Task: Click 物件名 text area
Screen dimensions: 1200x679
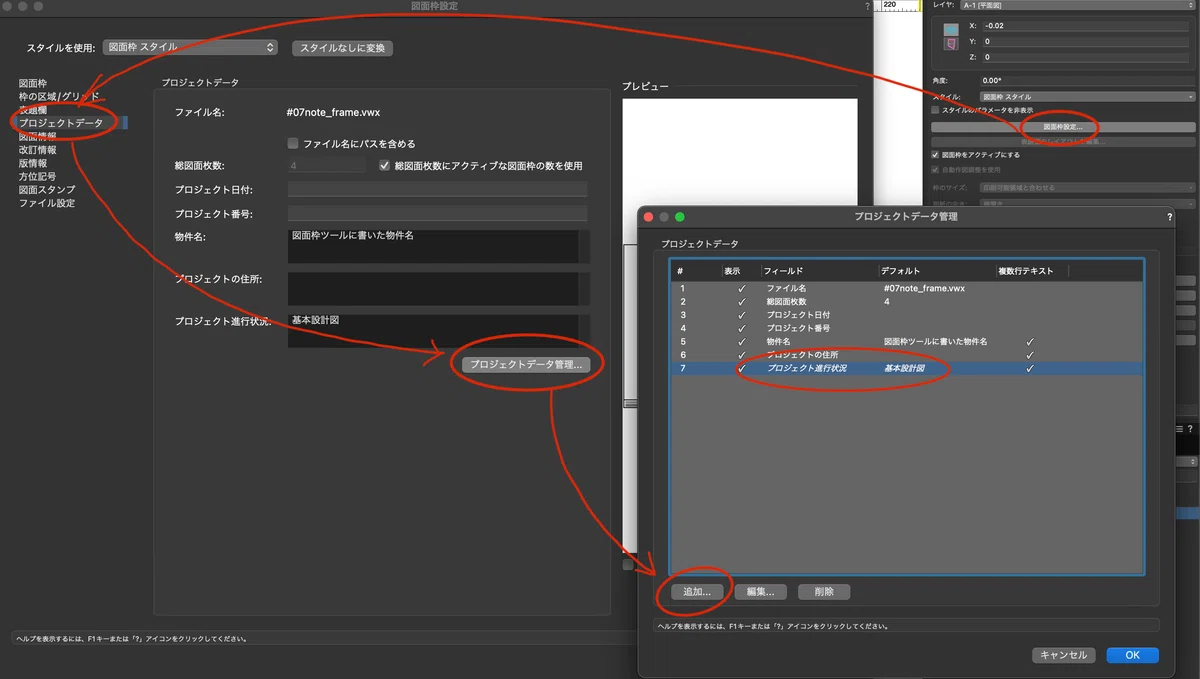Action: click(x=433, y=246)
